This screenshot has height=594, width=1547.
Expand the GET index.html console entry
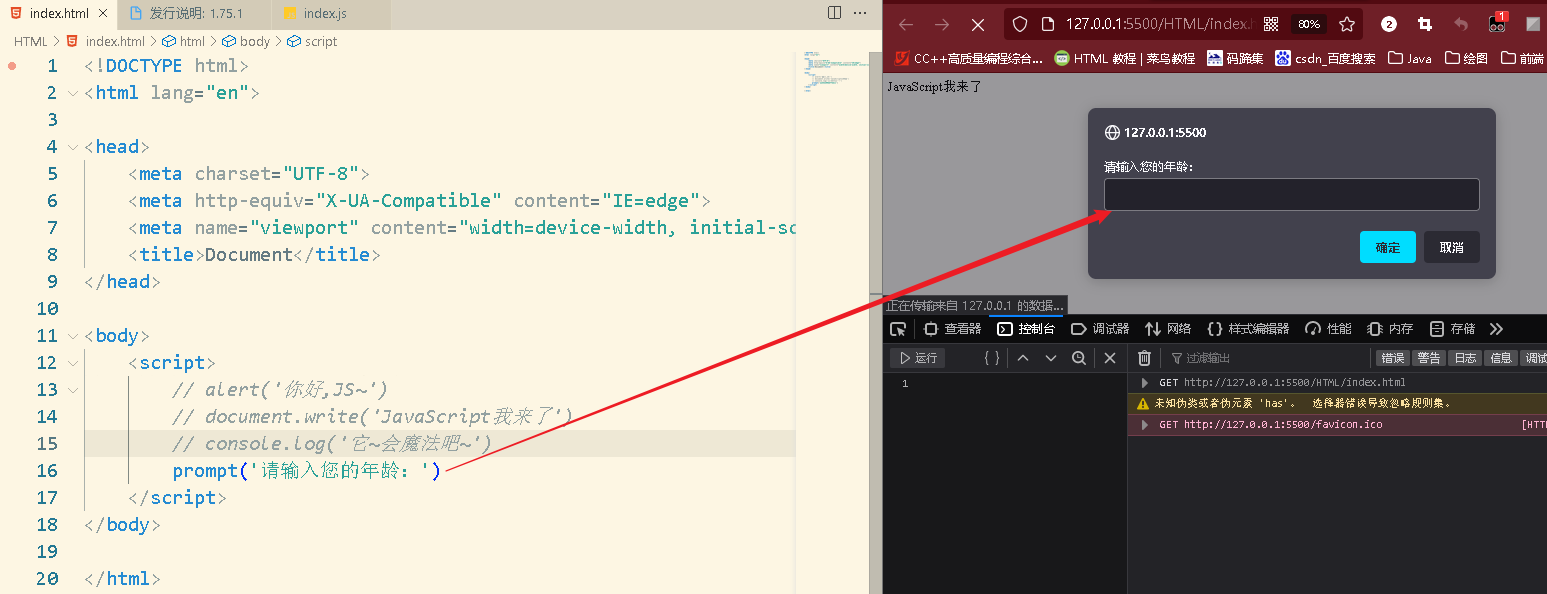click(1145, 383)
